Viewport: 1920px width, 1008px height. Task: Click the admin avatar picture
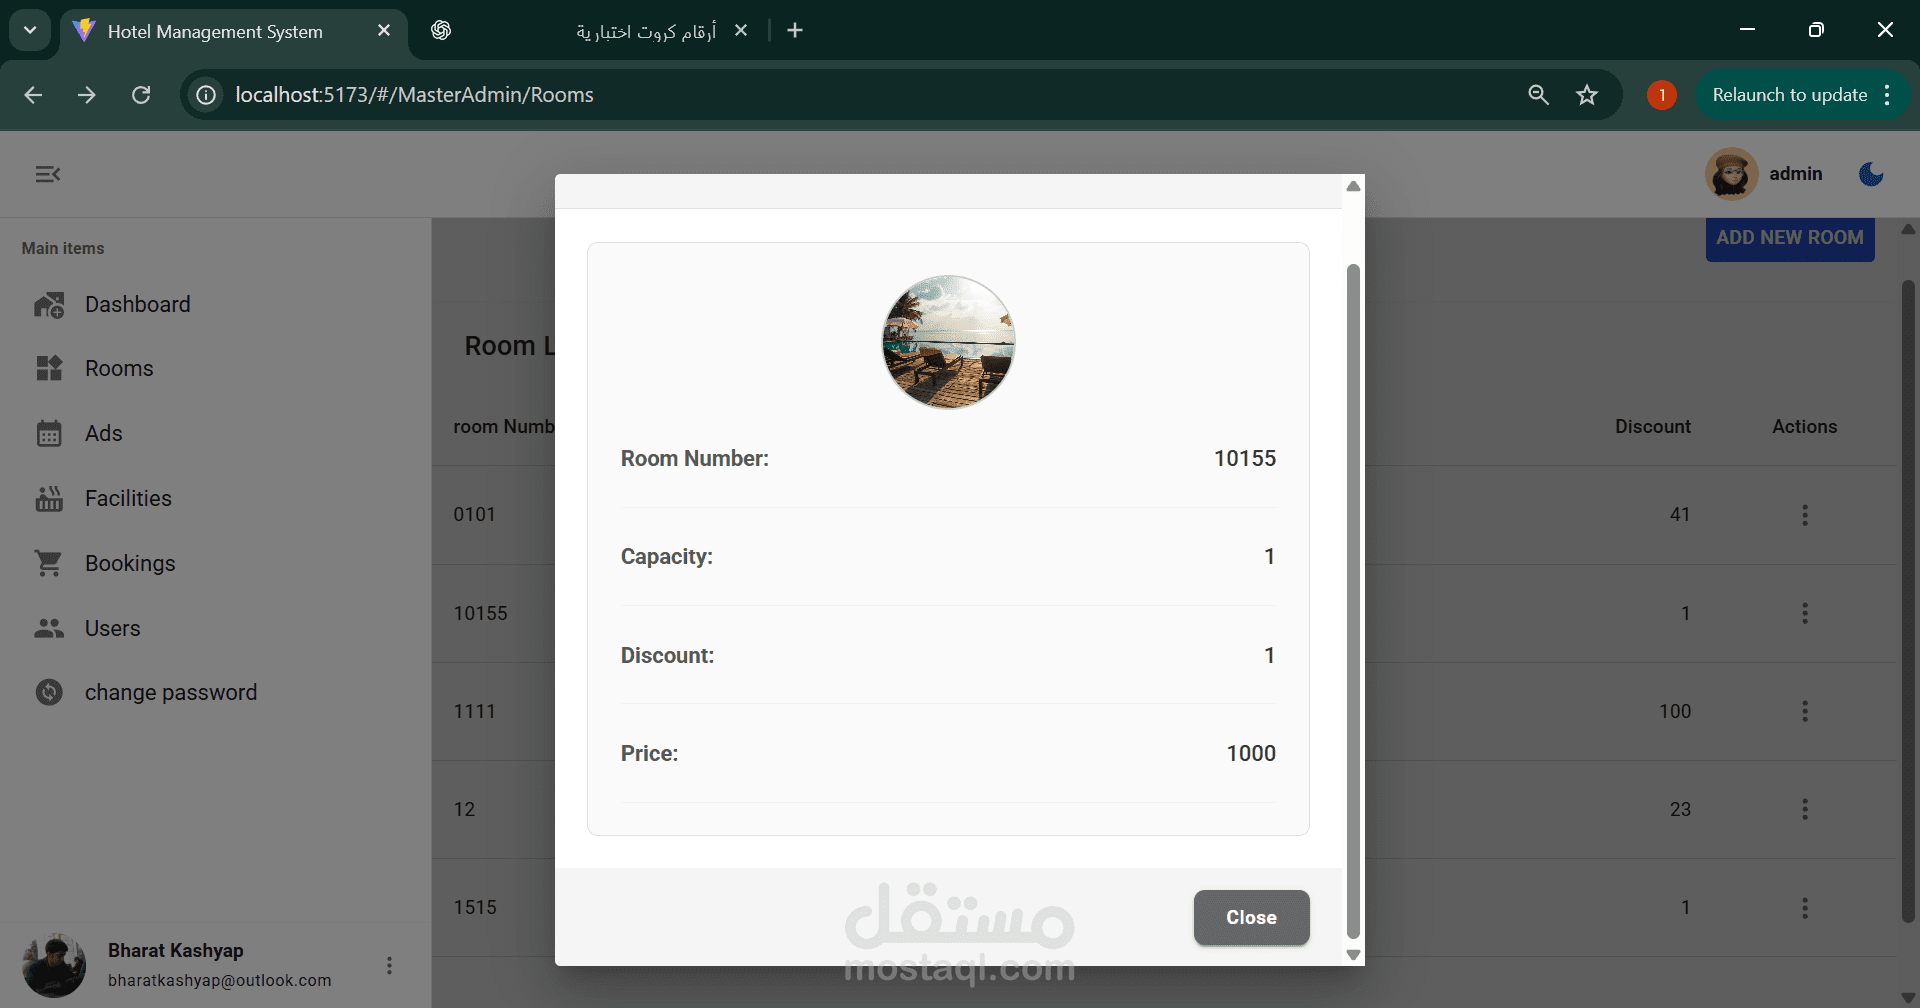[1731, 174]
